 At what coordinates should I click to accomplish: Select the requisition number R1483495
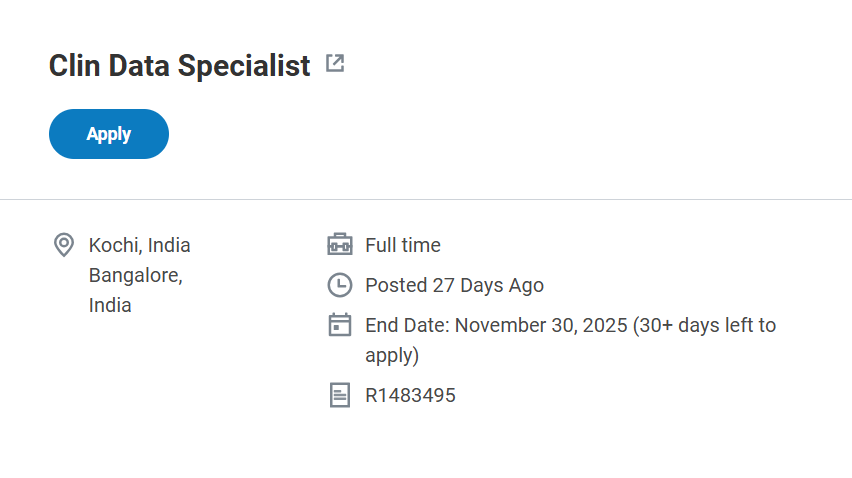(410, 395)
